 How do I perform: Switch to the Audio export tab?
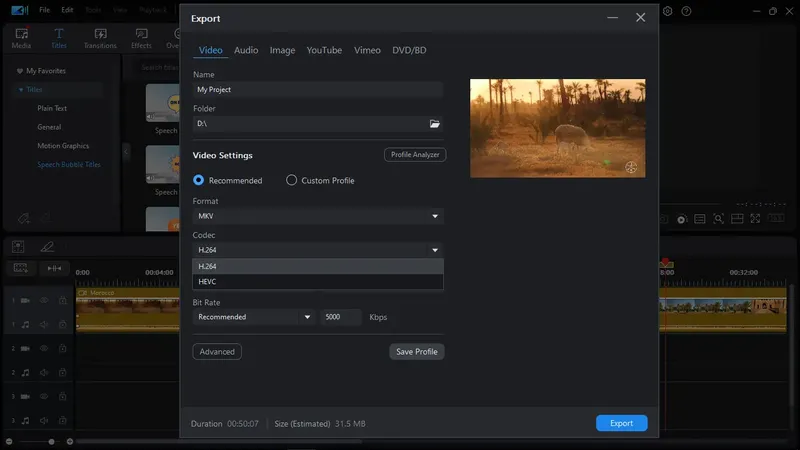pyautogui.click(x=246, y=50)
